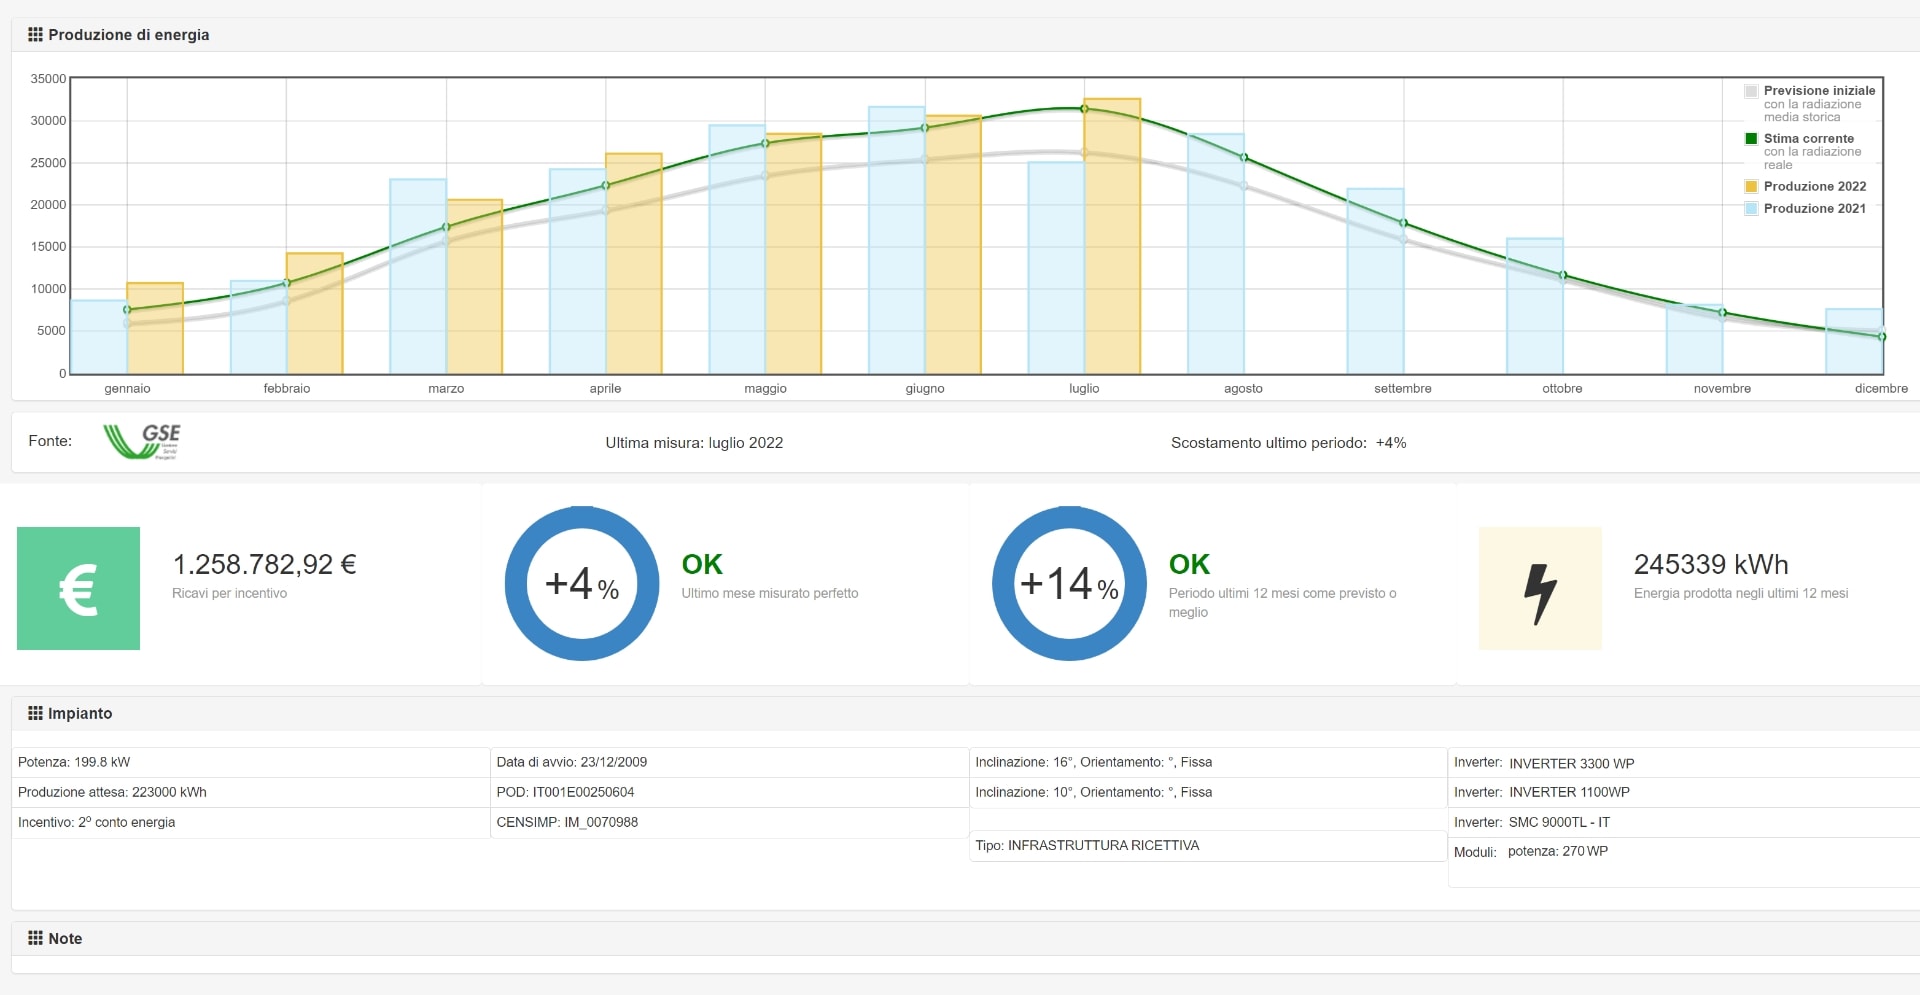Click Inverter: SMC 9000TL - IT row
1920x995 pixels.
point(1684,822)
